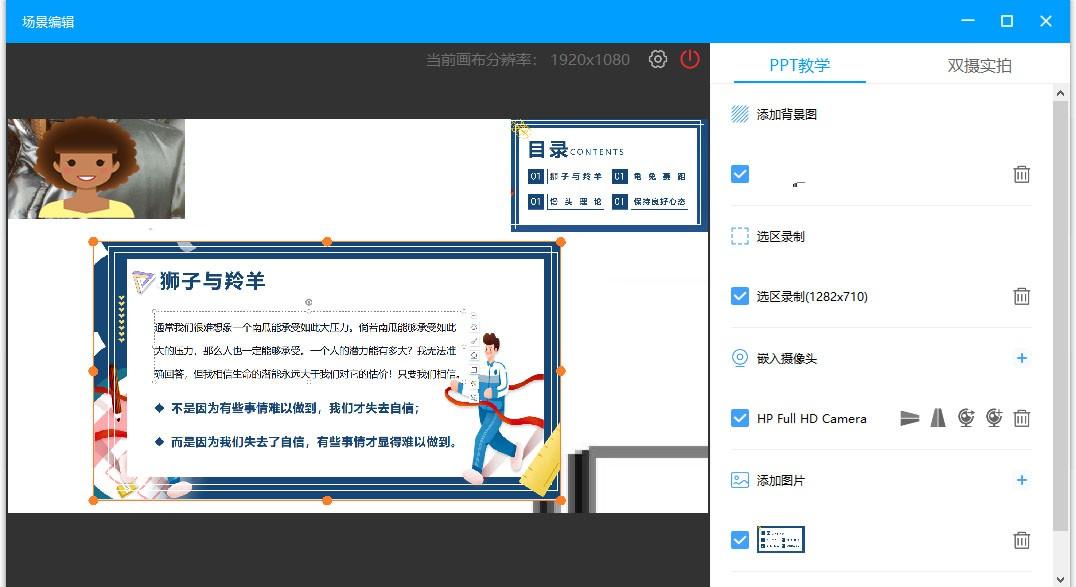Uncheck the background image layer checkbox
The image size is (1076, 587).
coord(740,174)
